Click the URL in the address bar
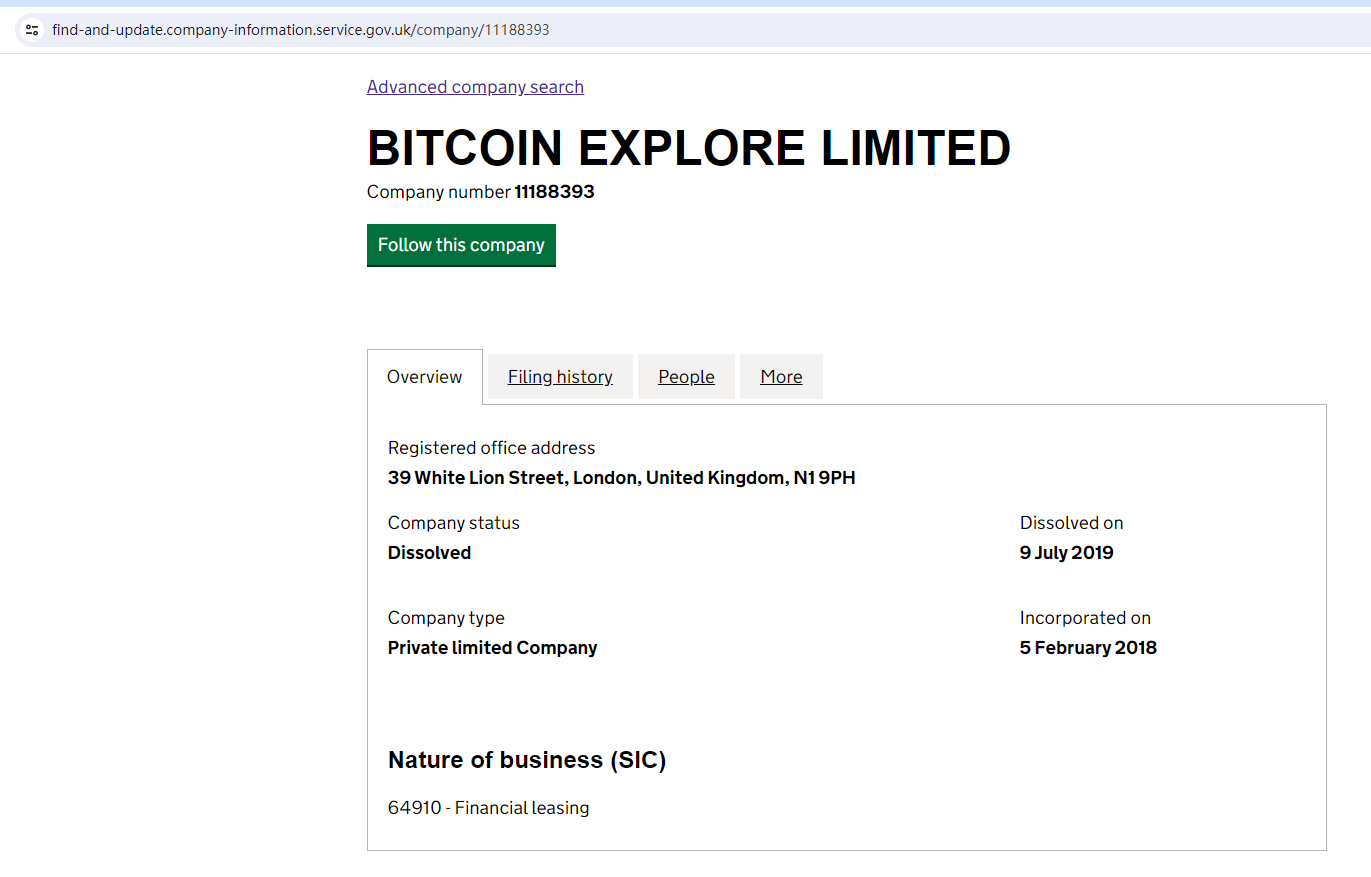The image size is (1371, 877). pyautogui.click(x=300, y=30)
